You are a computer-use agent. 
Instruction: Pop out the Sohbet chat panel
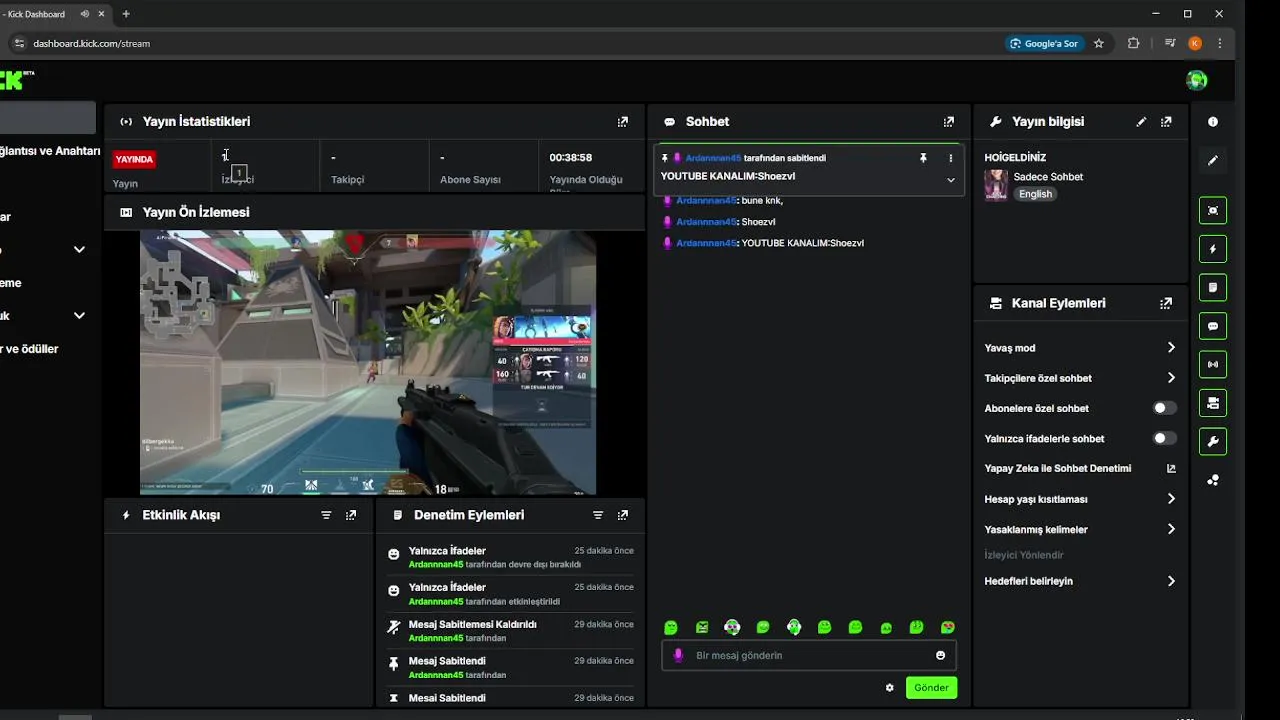point(949,122)
